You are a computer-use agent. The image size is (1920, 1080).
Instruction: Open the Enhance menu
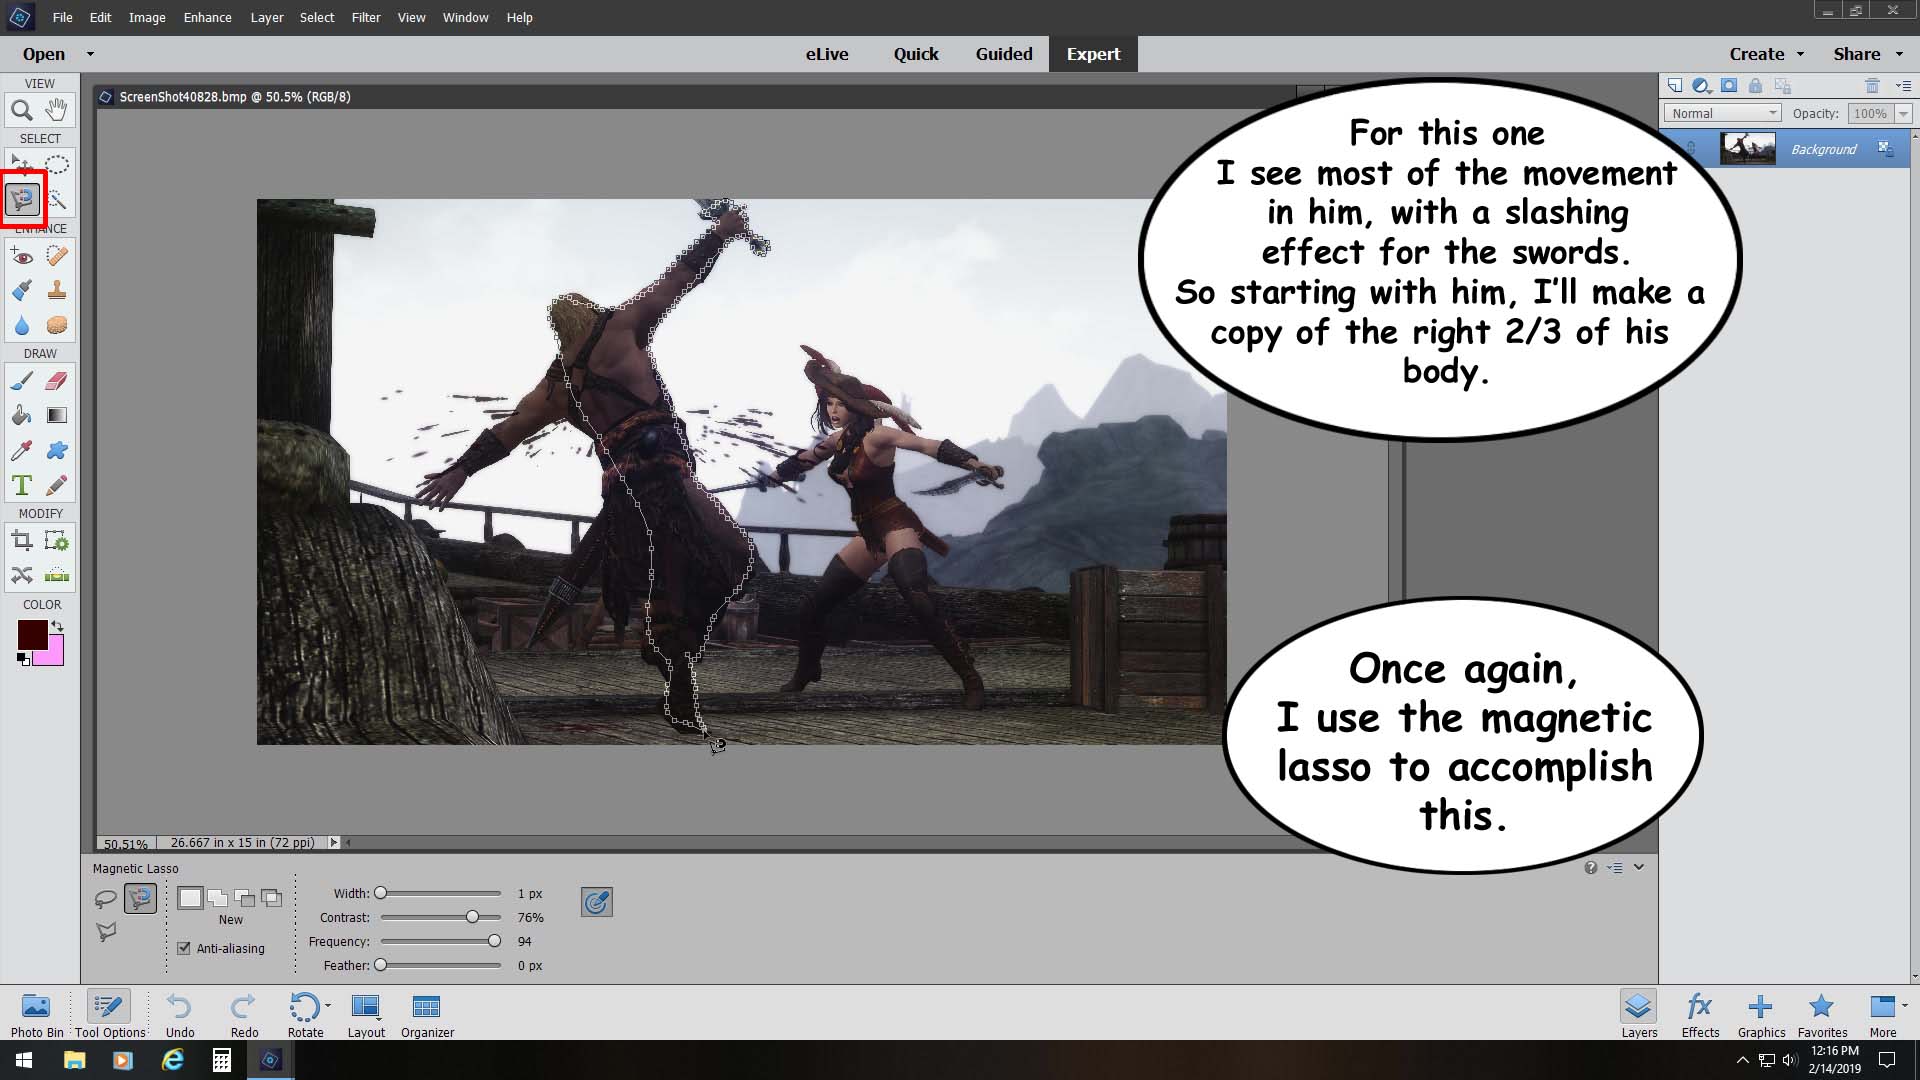(x=207, y=17)
